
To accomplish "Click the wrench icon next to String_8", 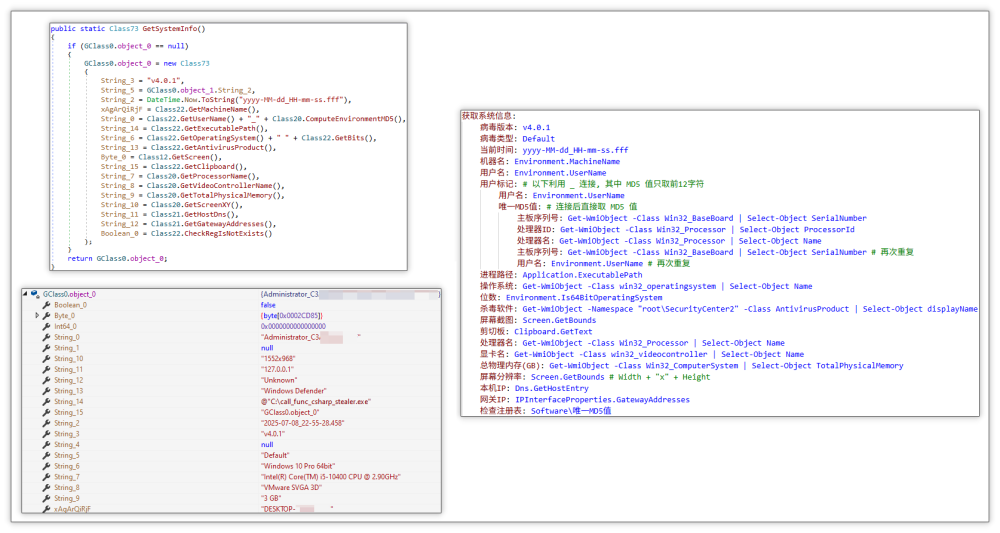I will [47, 488].
